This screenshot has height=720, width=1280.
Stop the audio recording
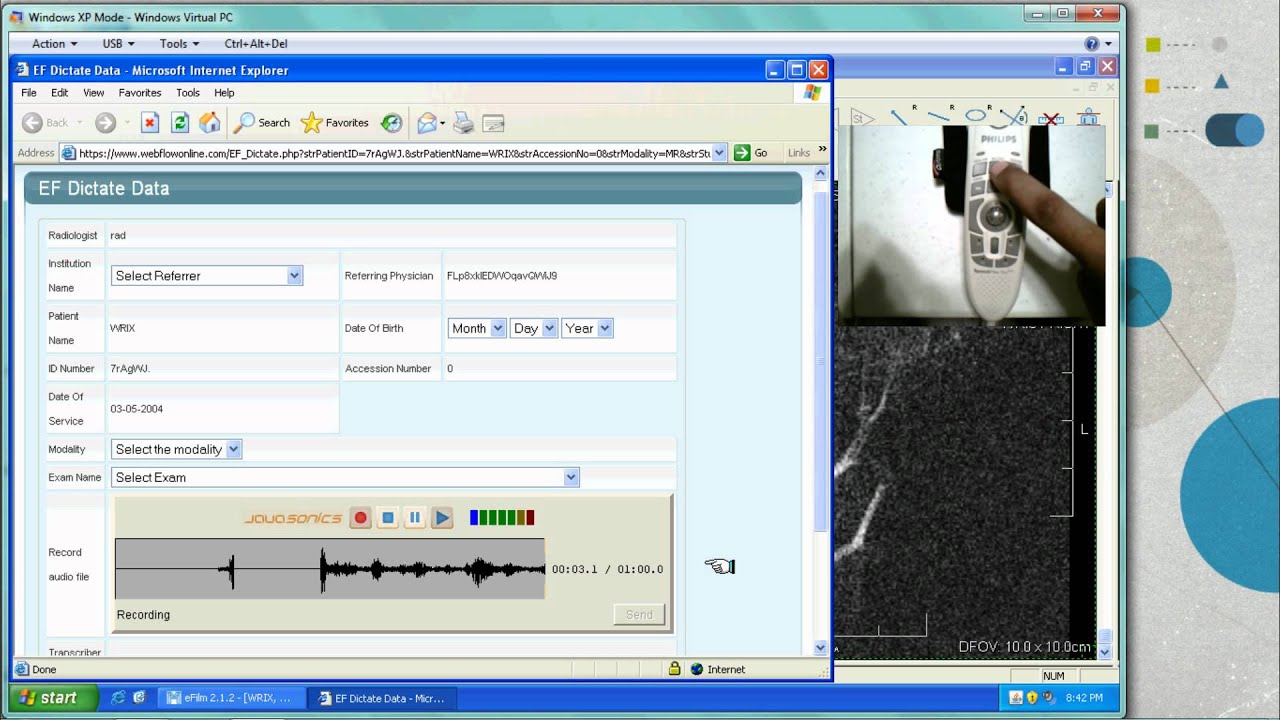pyautogui.click(x=388, y=518)
